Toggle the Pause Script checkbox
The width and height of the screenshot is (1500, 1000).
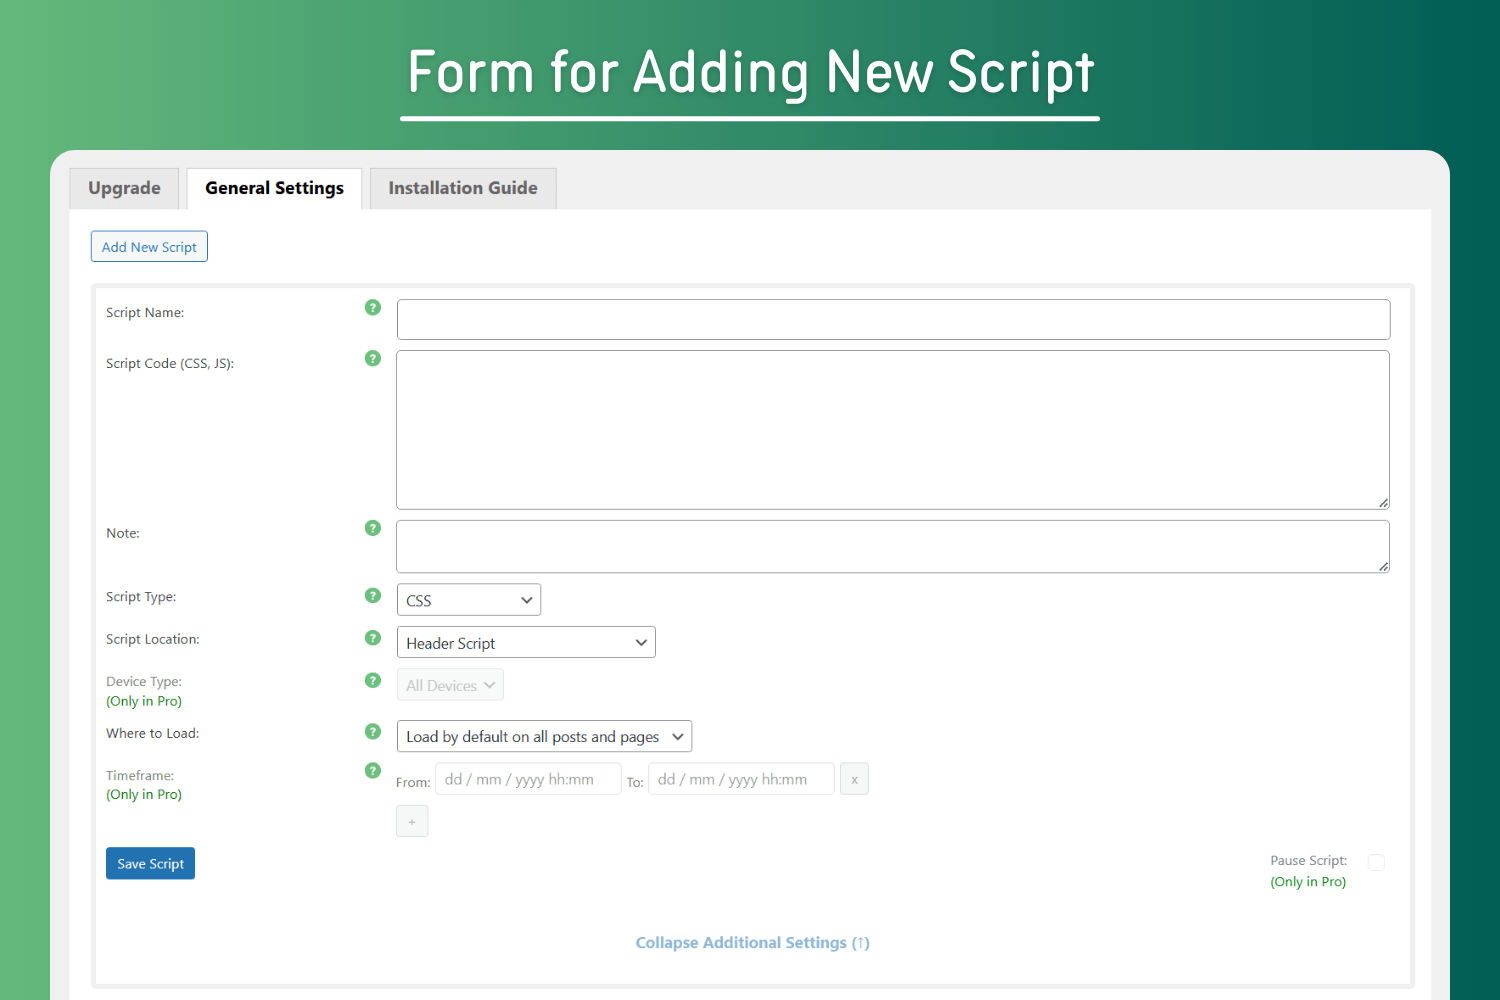(x=1376, y=862)
